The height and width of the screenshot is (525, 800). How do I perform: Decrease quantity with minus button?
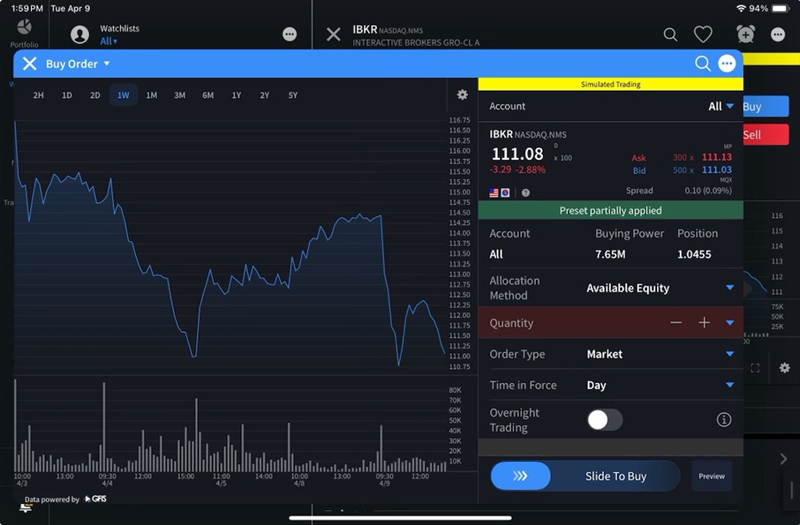676,322
